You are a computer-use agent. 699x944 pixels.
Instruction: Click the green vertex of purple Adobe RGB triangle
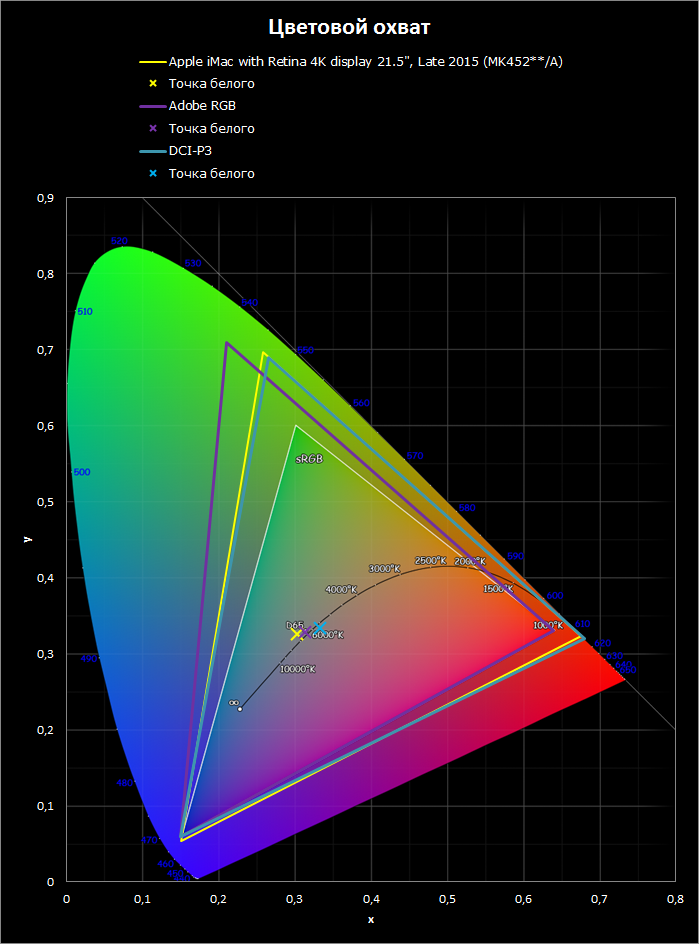click(x=226, y=342)
